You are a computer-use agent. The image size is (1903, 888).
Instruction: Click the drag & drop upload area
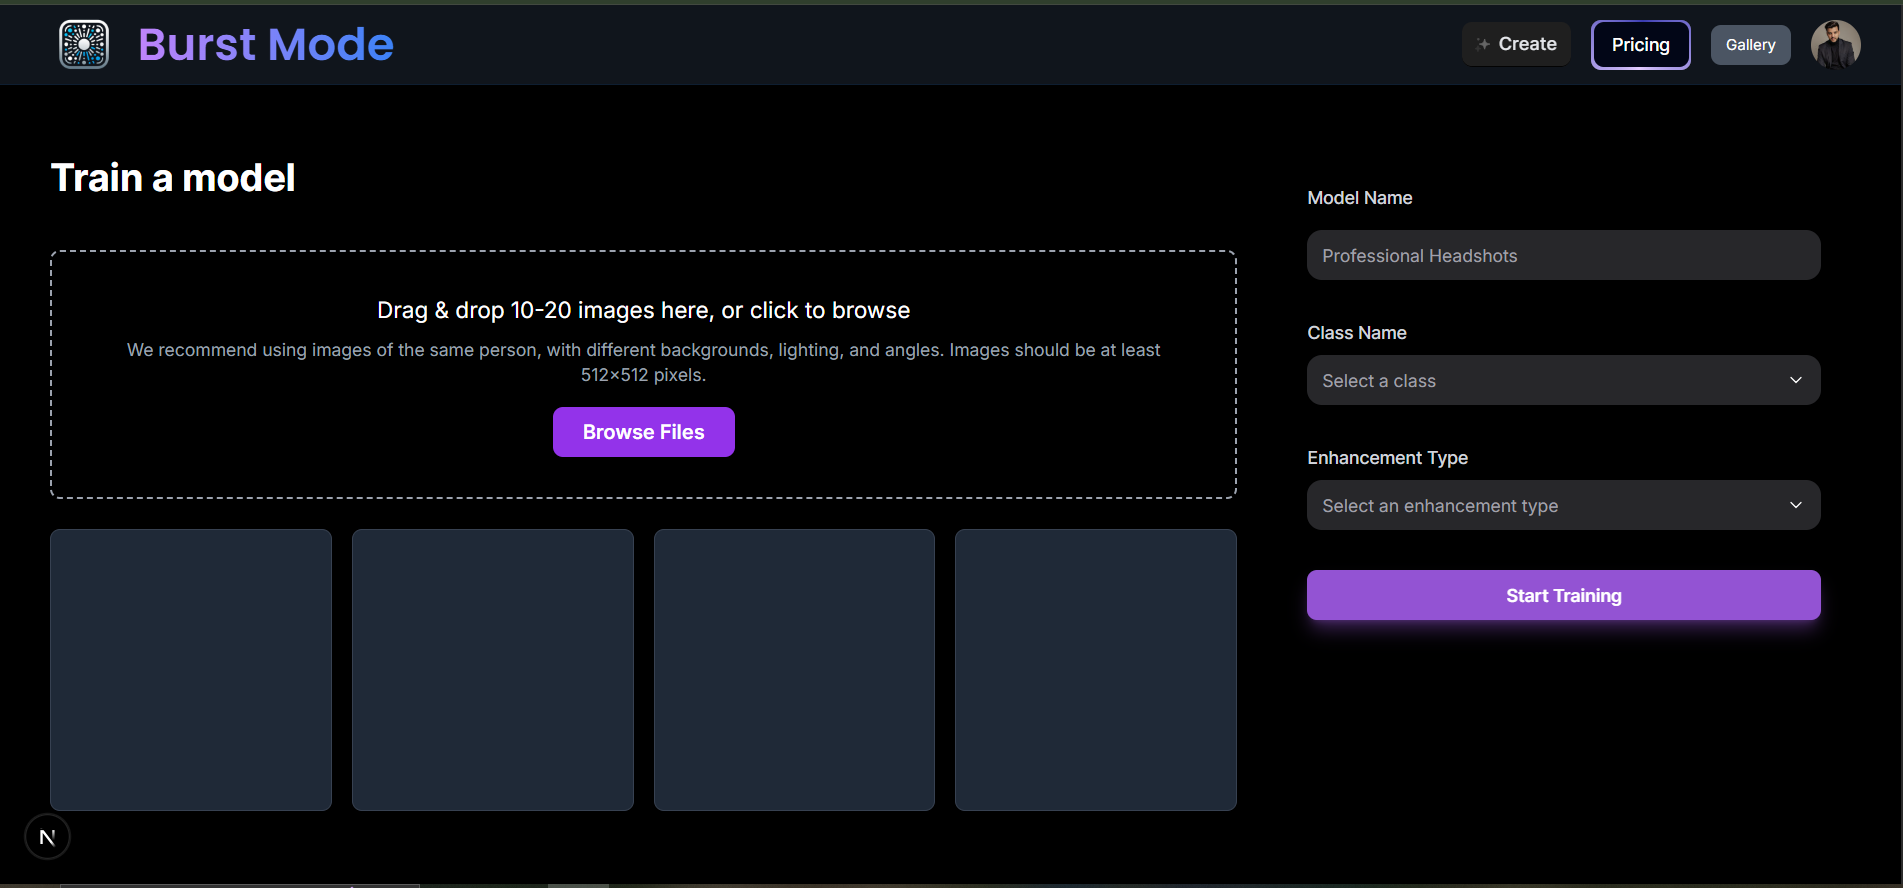coord(643,290)
